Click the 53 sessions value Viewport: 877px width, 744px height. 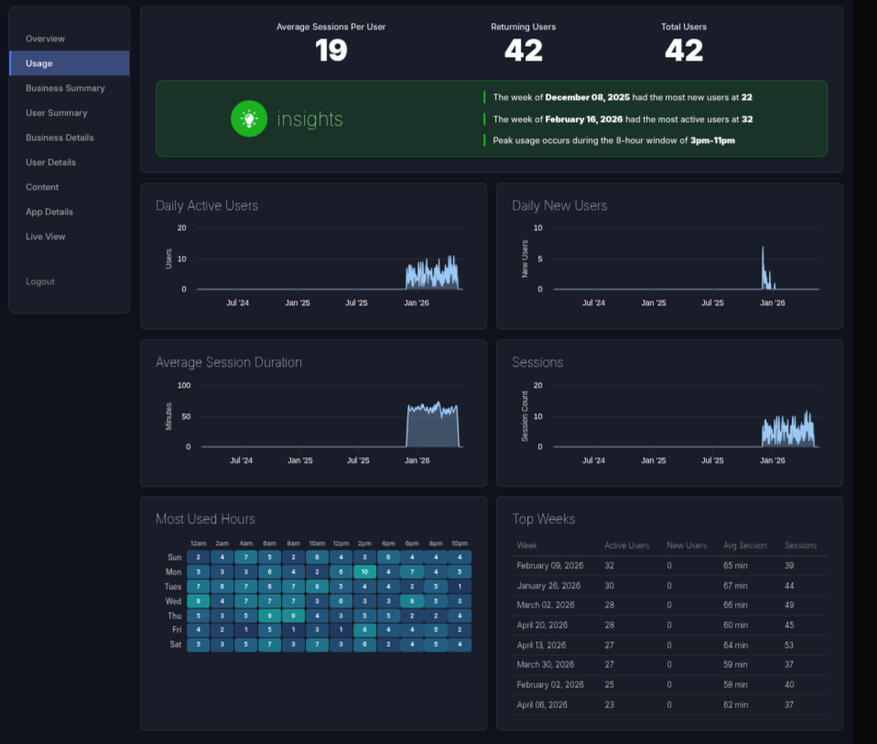(789, 645)
